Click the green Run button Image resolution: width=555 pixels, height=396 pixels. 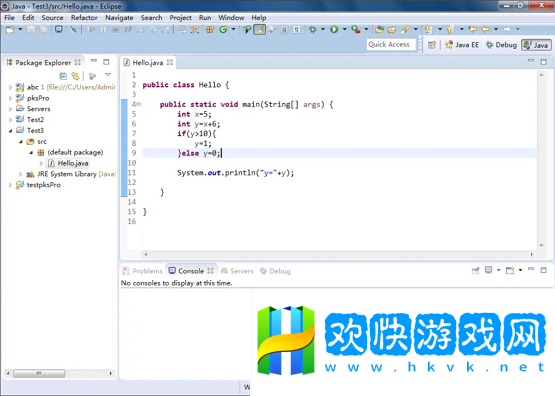[x=334, y=30]
